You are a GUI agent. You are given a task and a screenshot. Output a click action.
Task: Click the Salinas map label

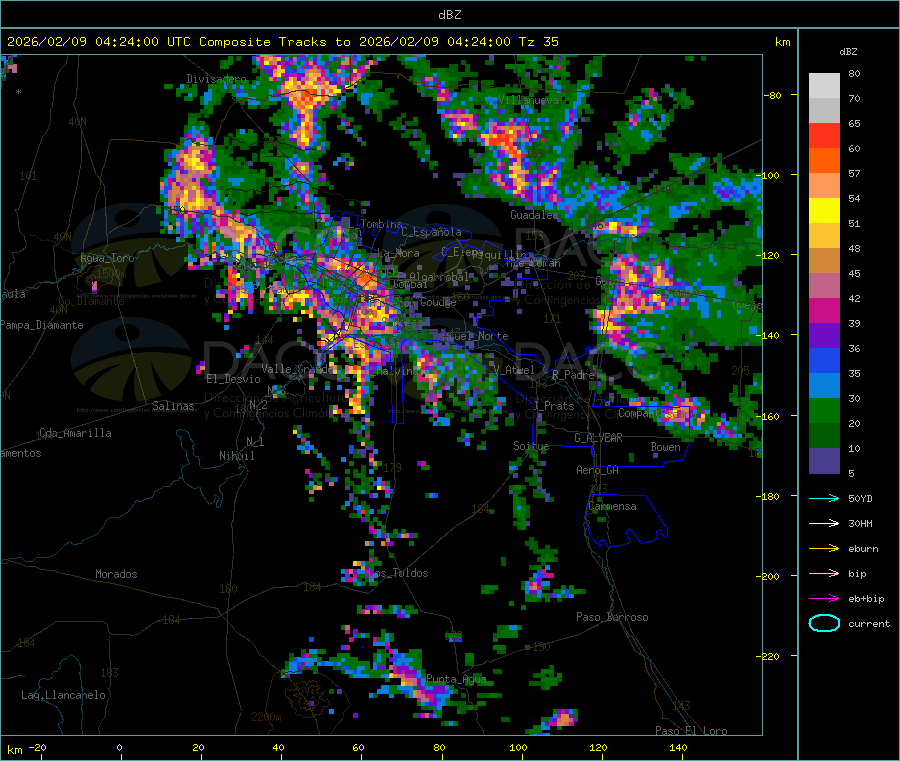[173, 406]
